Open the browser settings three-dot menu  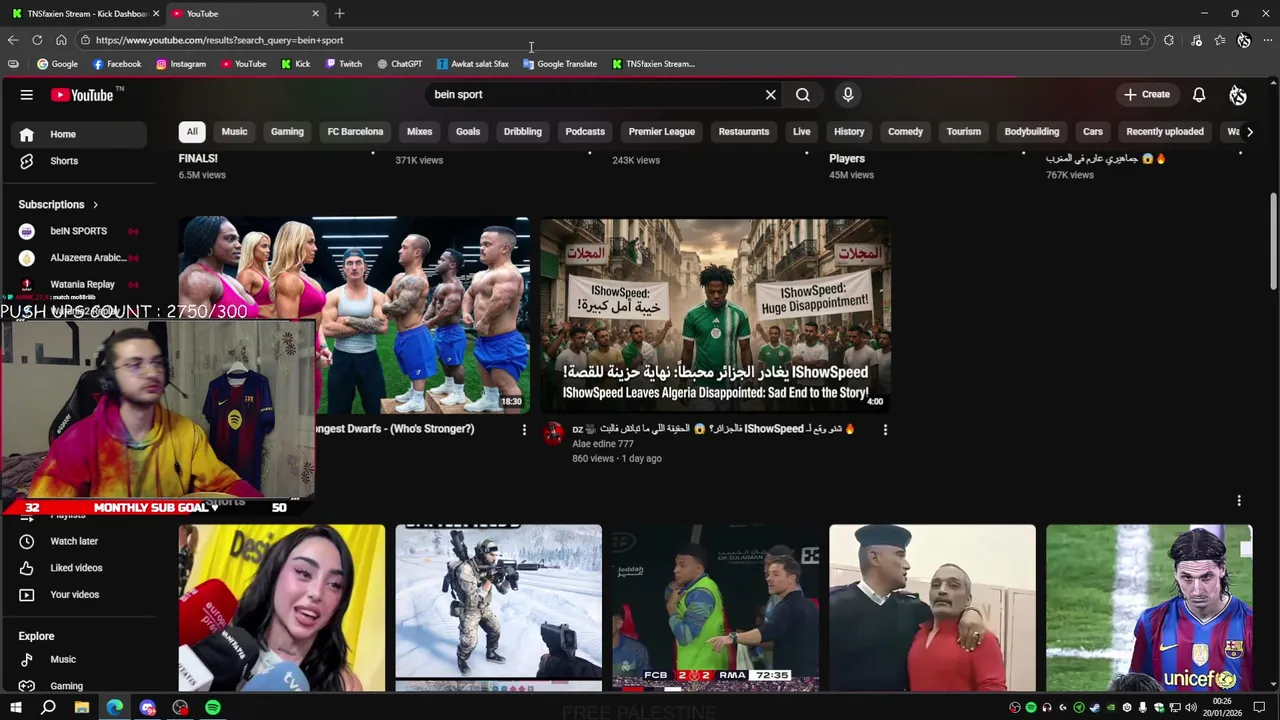1268,40
